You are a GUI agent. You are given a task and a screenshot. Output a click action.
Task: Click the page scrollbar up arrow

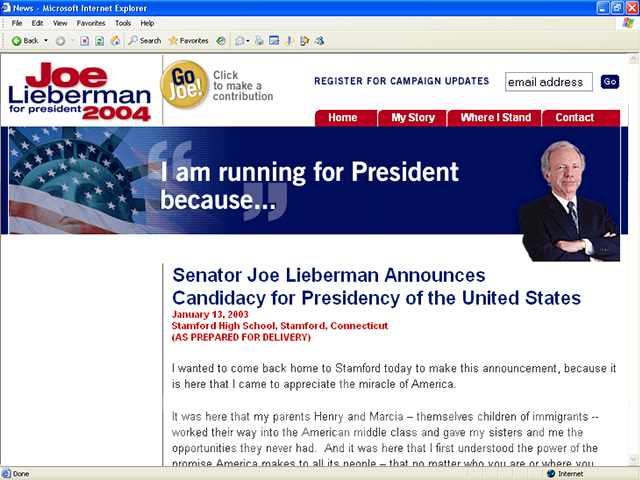point(633,60)
